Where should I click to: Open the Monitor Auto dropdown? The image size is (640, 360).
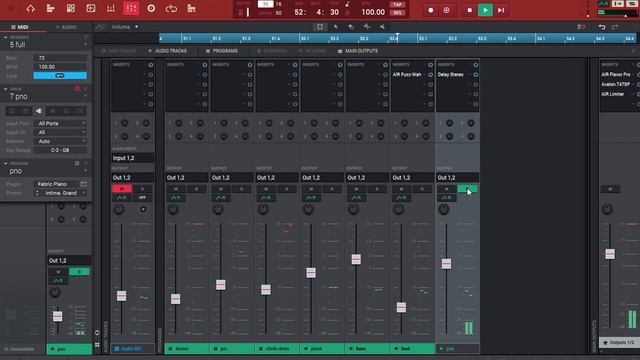tap(60, 141)
